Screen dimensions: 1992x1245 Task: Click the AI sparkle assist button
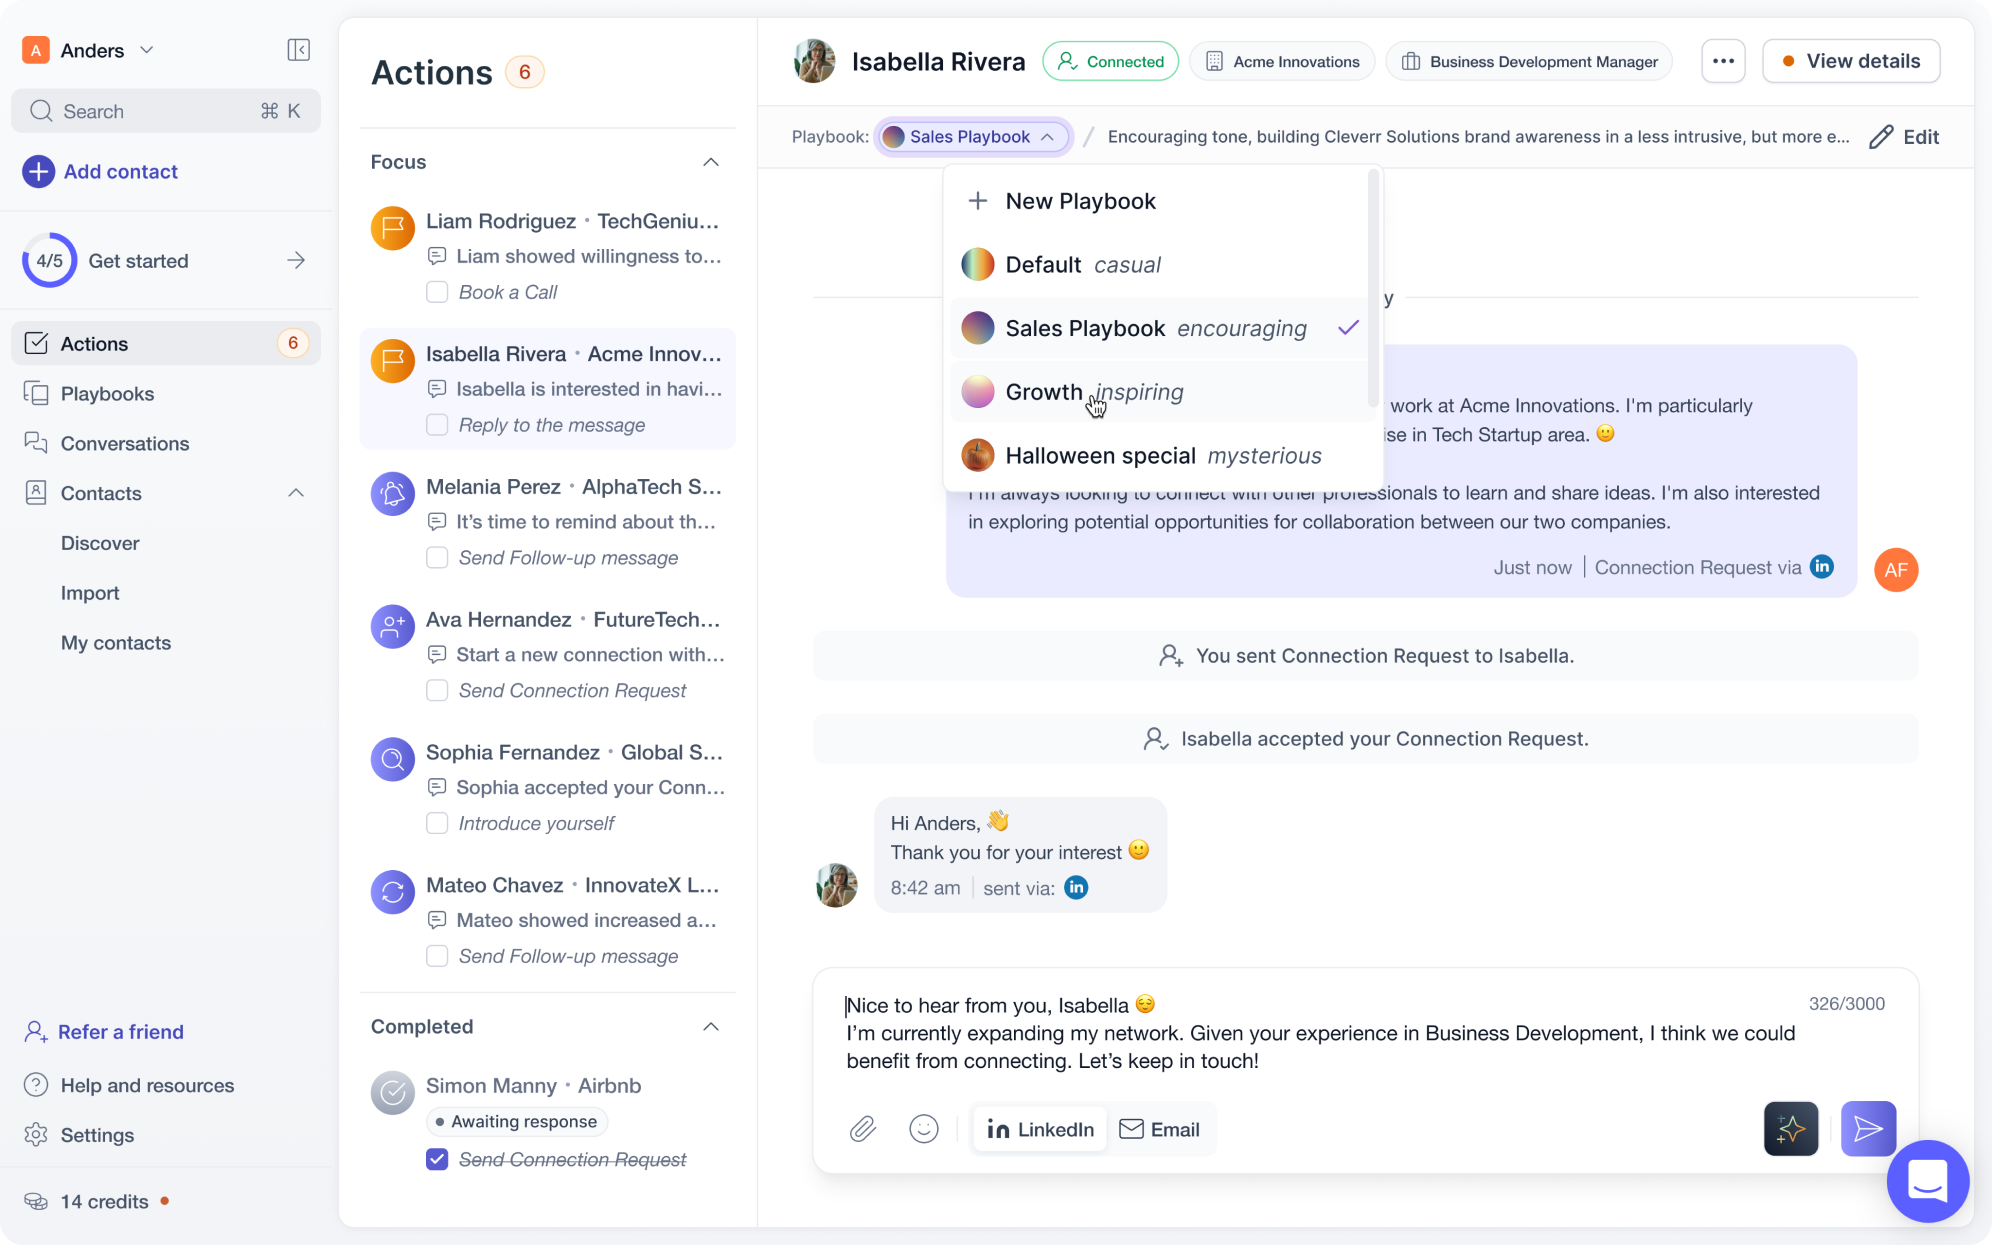(x=1791, y=1129)
